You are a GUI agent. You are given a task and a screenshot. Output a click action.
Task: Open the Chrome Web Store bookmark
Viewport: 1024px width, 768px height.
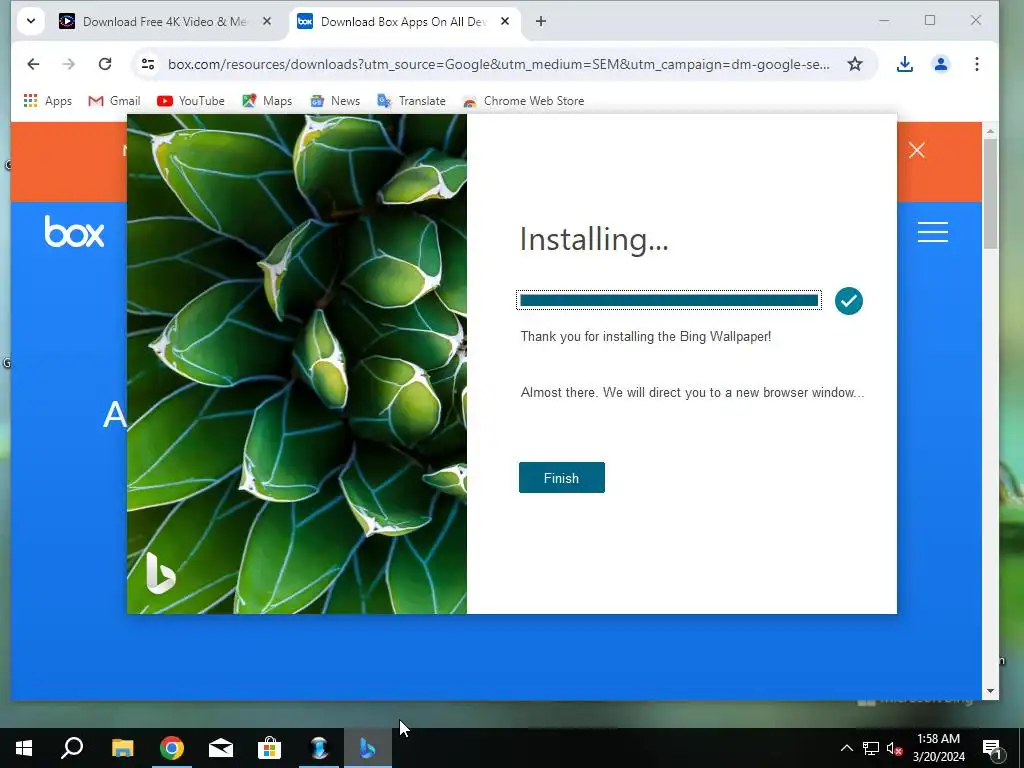tap(524, 101)
